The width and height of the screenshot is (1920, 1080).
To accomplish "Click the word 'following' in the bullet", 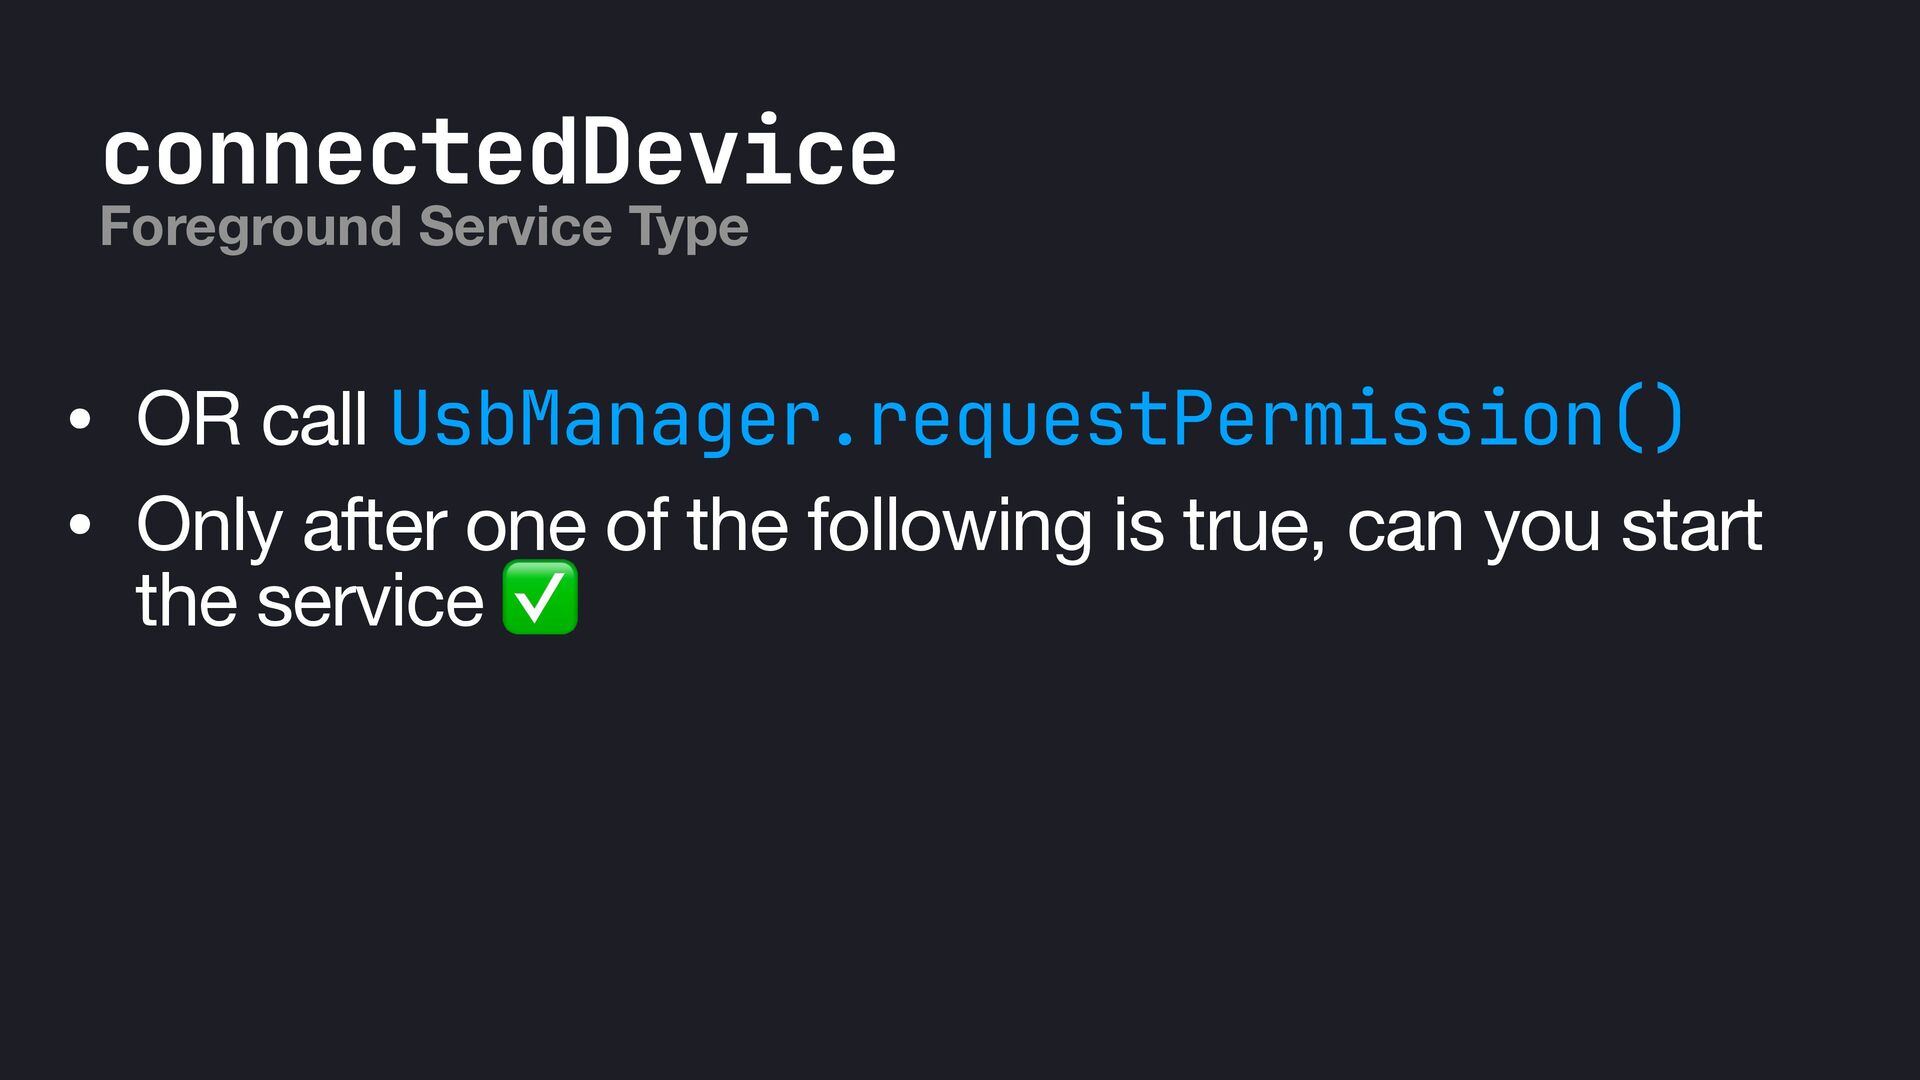I will 949,526.
